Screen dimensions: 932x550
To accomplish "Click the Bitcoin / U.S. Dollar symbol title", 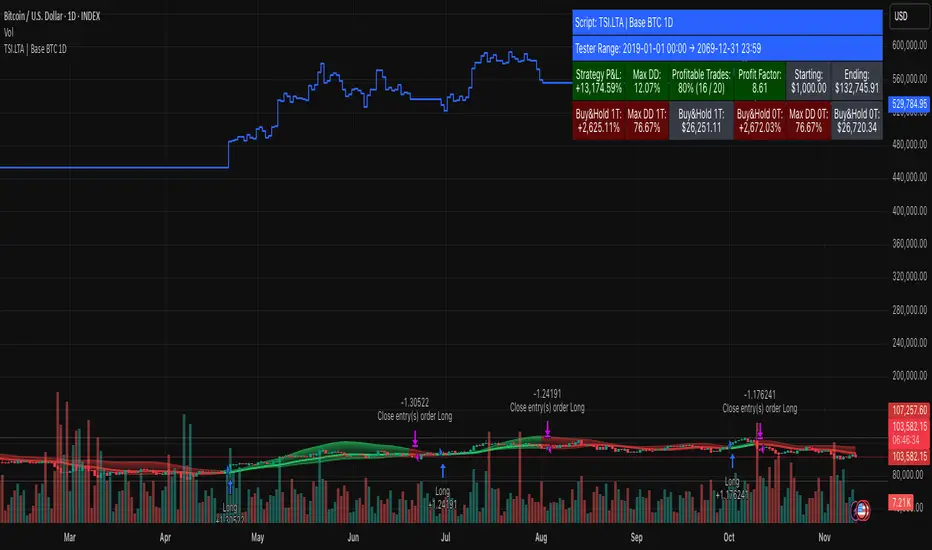I will click(52, 16).
